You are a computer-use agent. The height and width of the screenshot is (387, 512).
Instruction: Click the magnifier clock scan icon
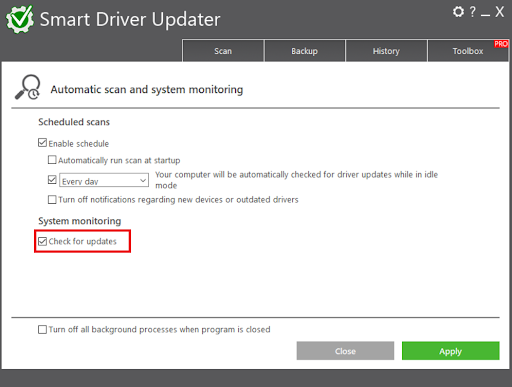(27, 87)
